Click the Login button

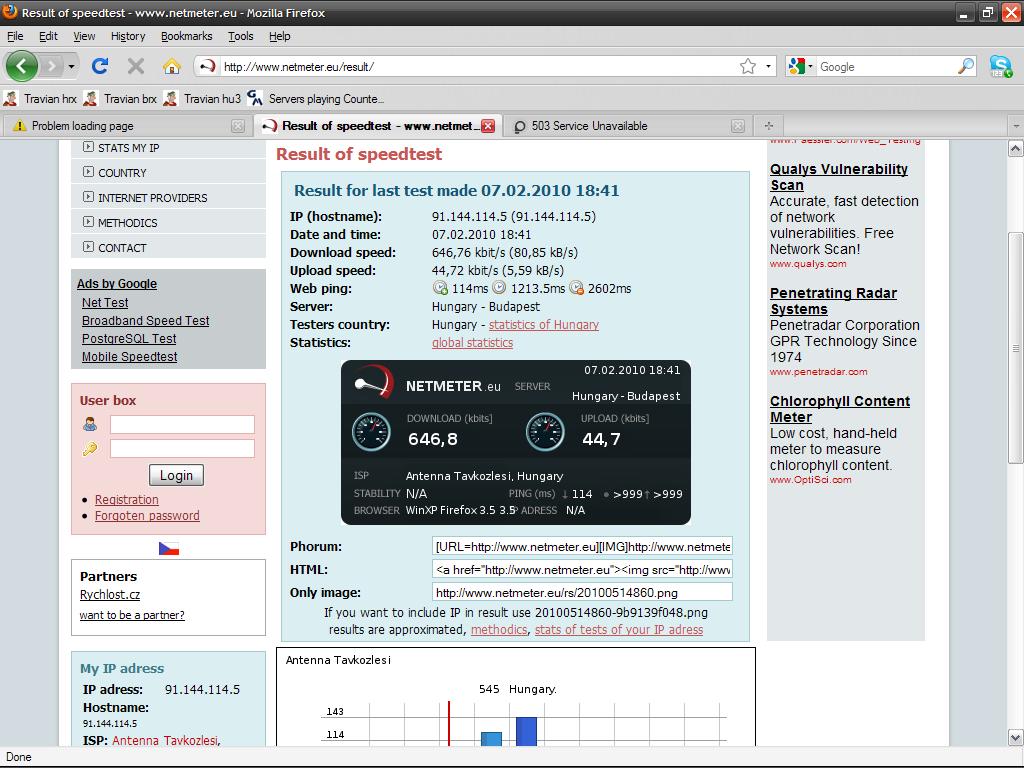(x=176, y=475)
